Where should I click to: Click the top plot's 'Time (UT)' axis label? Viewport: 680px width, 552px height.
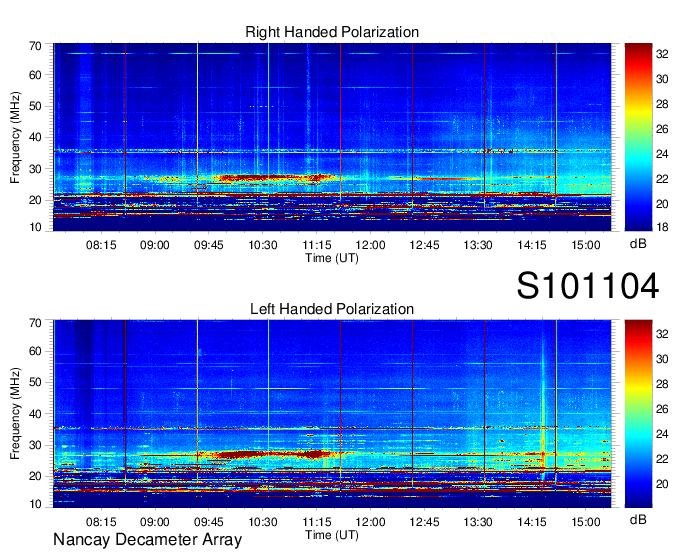pos(332,258)
